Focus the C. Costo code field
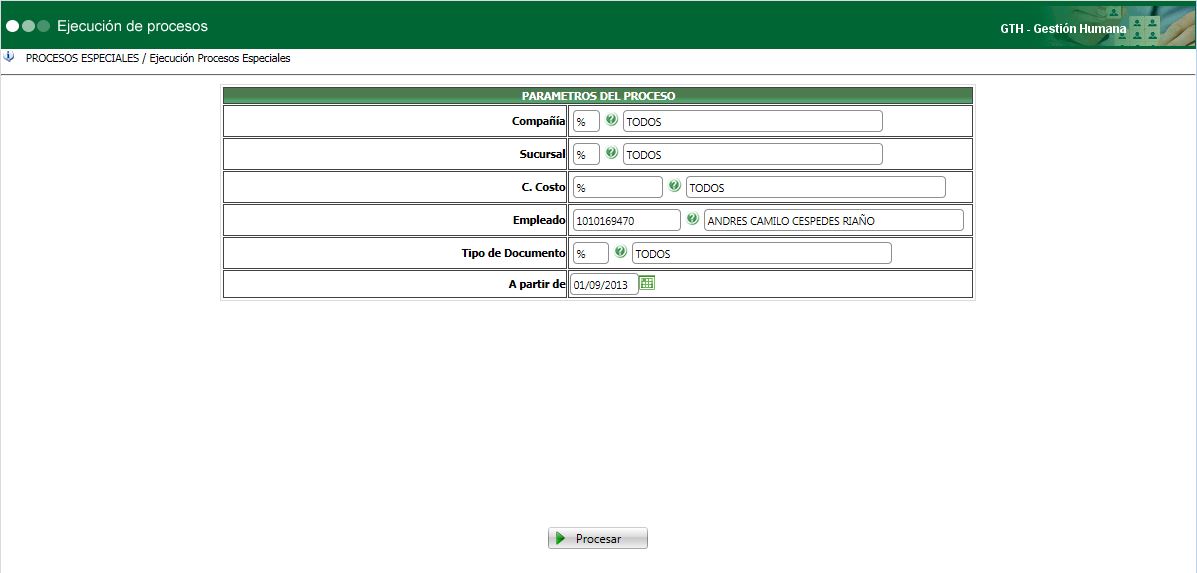 [x=618, y=187]
